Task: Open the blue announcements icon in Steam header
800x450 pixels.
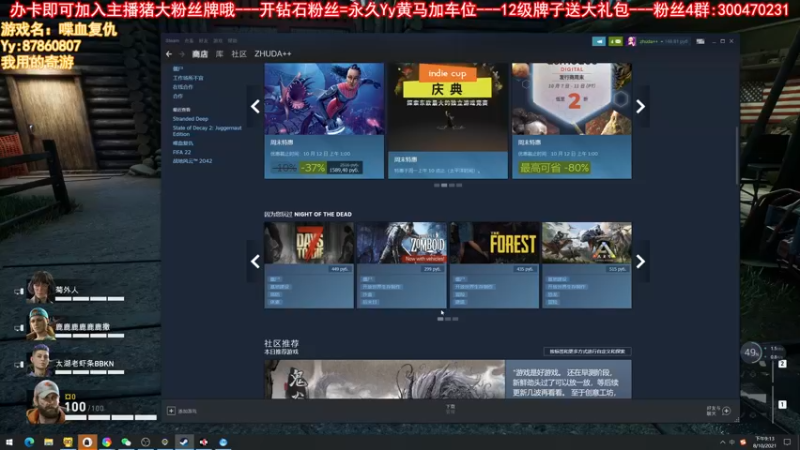Action: tap(598, 41)
